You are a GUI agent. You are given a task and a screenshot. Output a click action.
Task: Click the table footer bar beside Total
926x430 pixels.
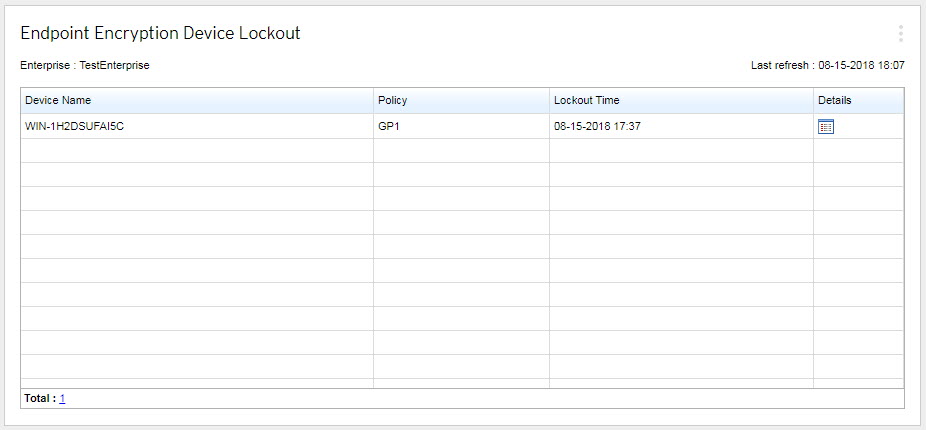[x=480, y=398]
